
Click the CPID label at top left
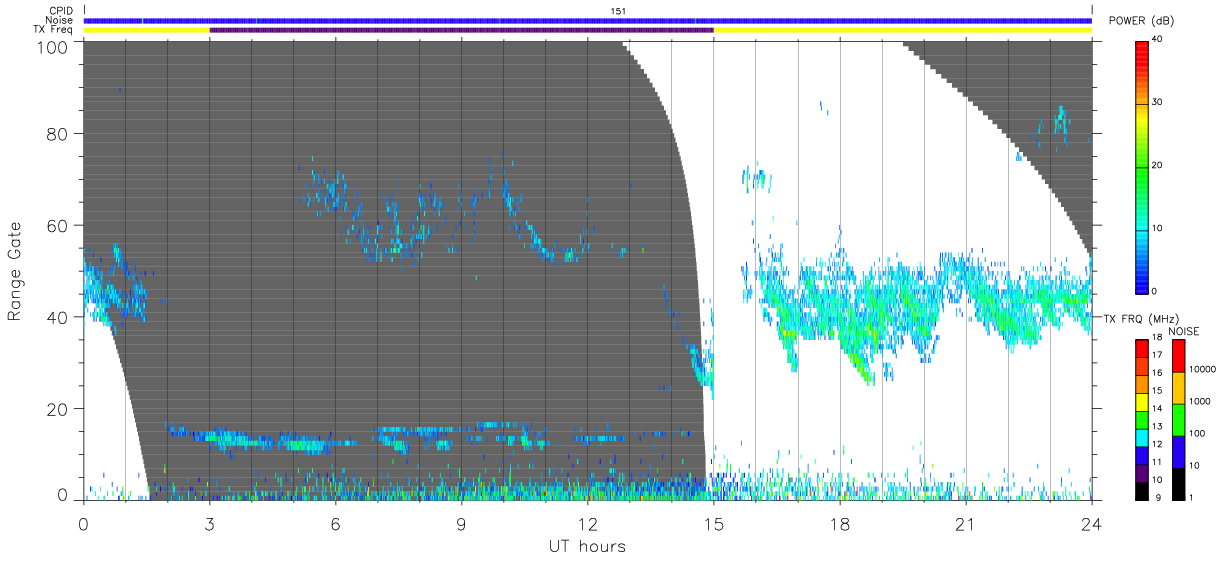pos(61,11)
